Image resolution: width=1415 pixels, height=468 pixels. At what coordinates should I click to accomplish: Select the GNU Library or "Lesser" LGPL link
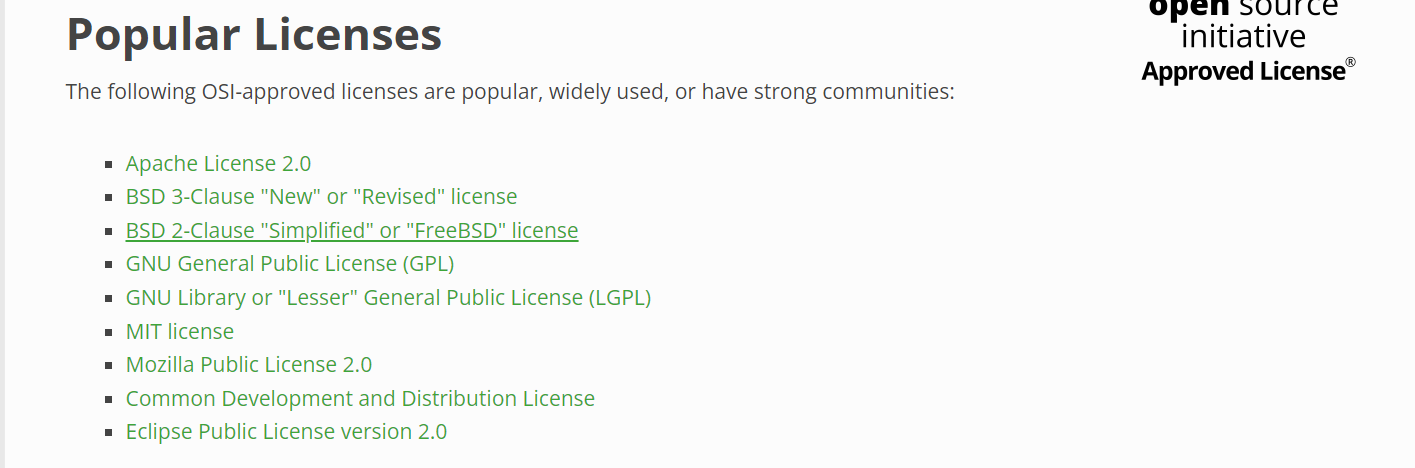coord(388,298)
